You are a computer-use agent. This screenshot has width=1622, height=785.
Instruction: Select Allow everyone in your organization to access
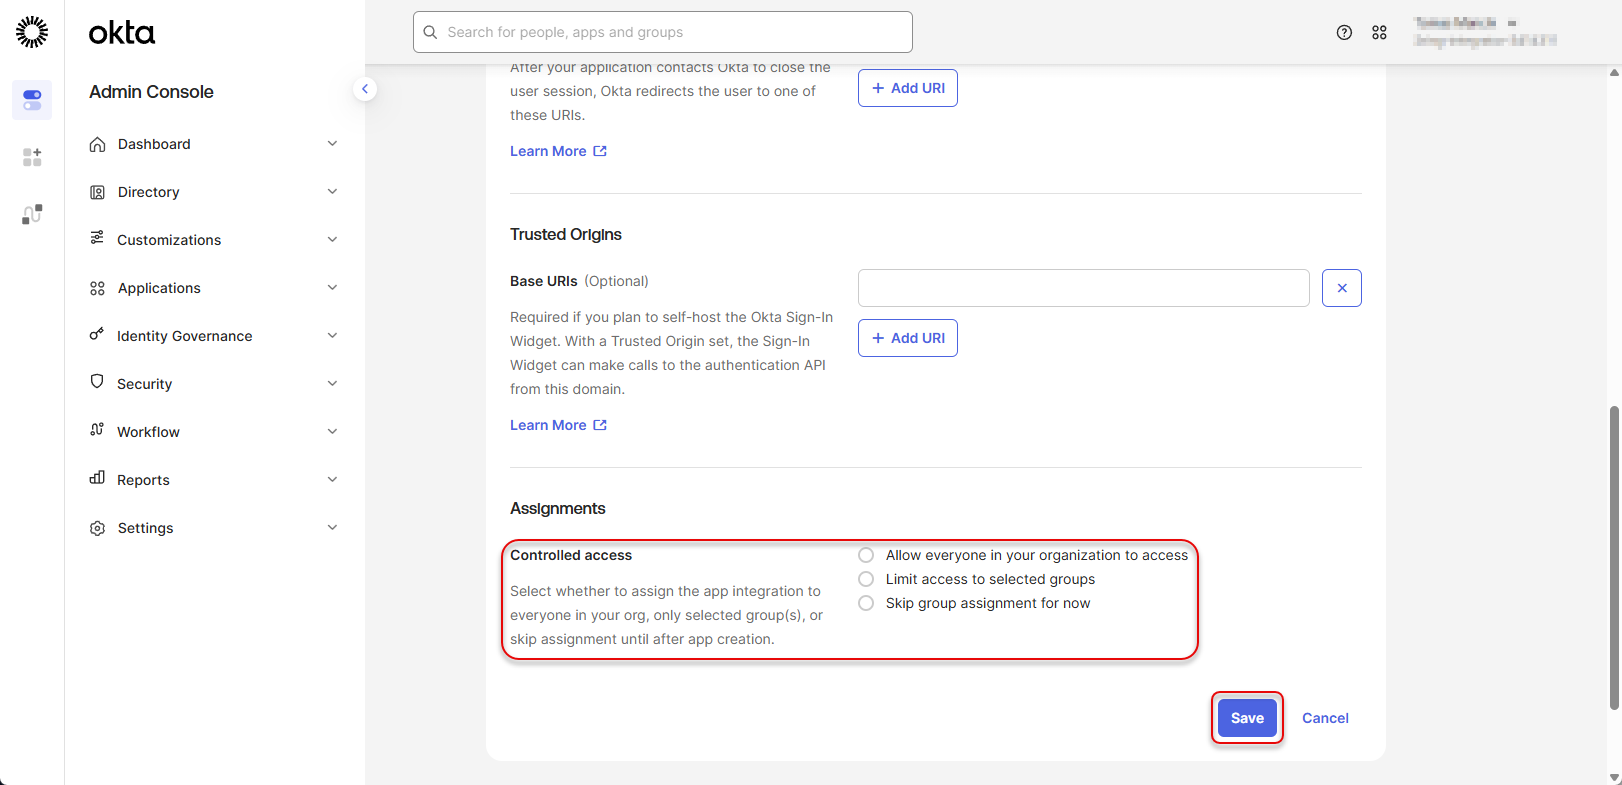pyautogui.click(x=866, y=555)
